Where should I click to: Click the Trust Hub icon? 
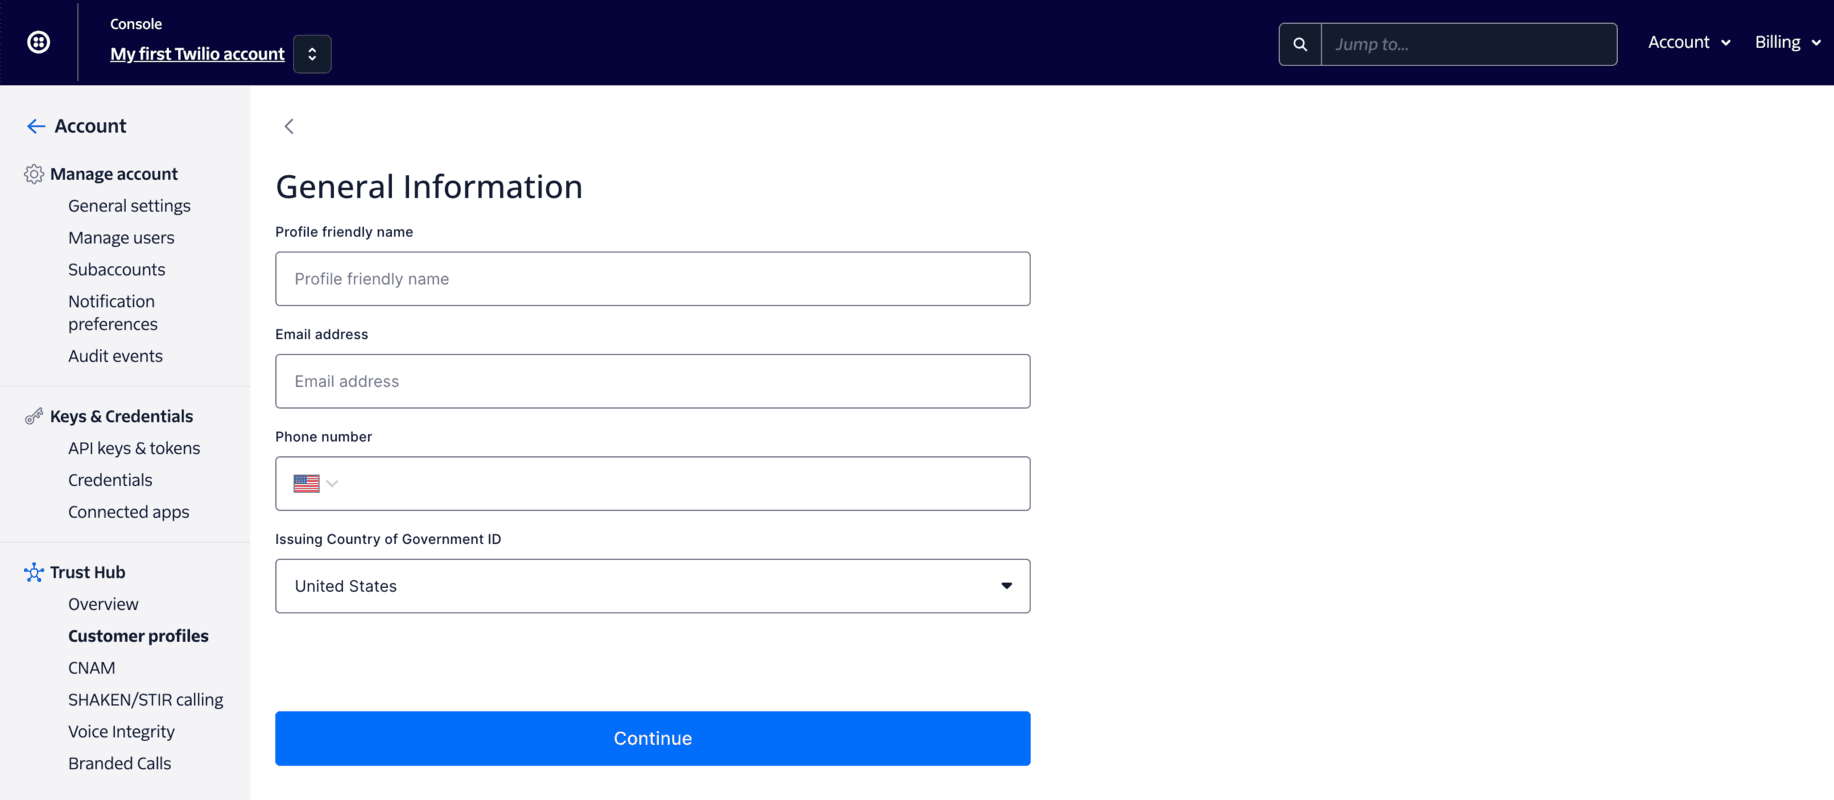(34, 572)
